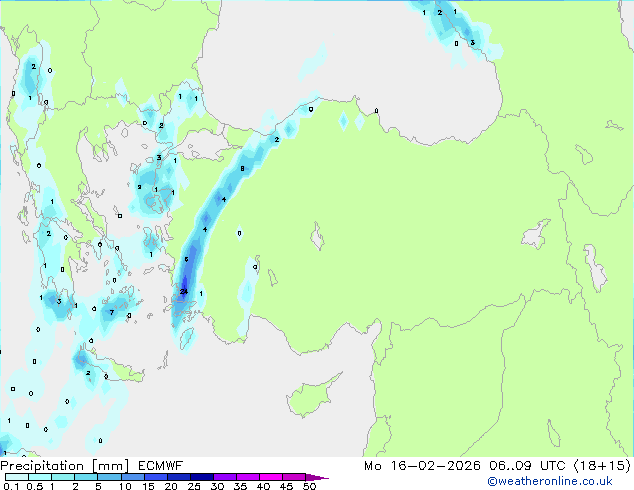634x490 pixels.
Task: Select the 30–35 mm purple legend swatch
Action: click(x=224, y=477)
